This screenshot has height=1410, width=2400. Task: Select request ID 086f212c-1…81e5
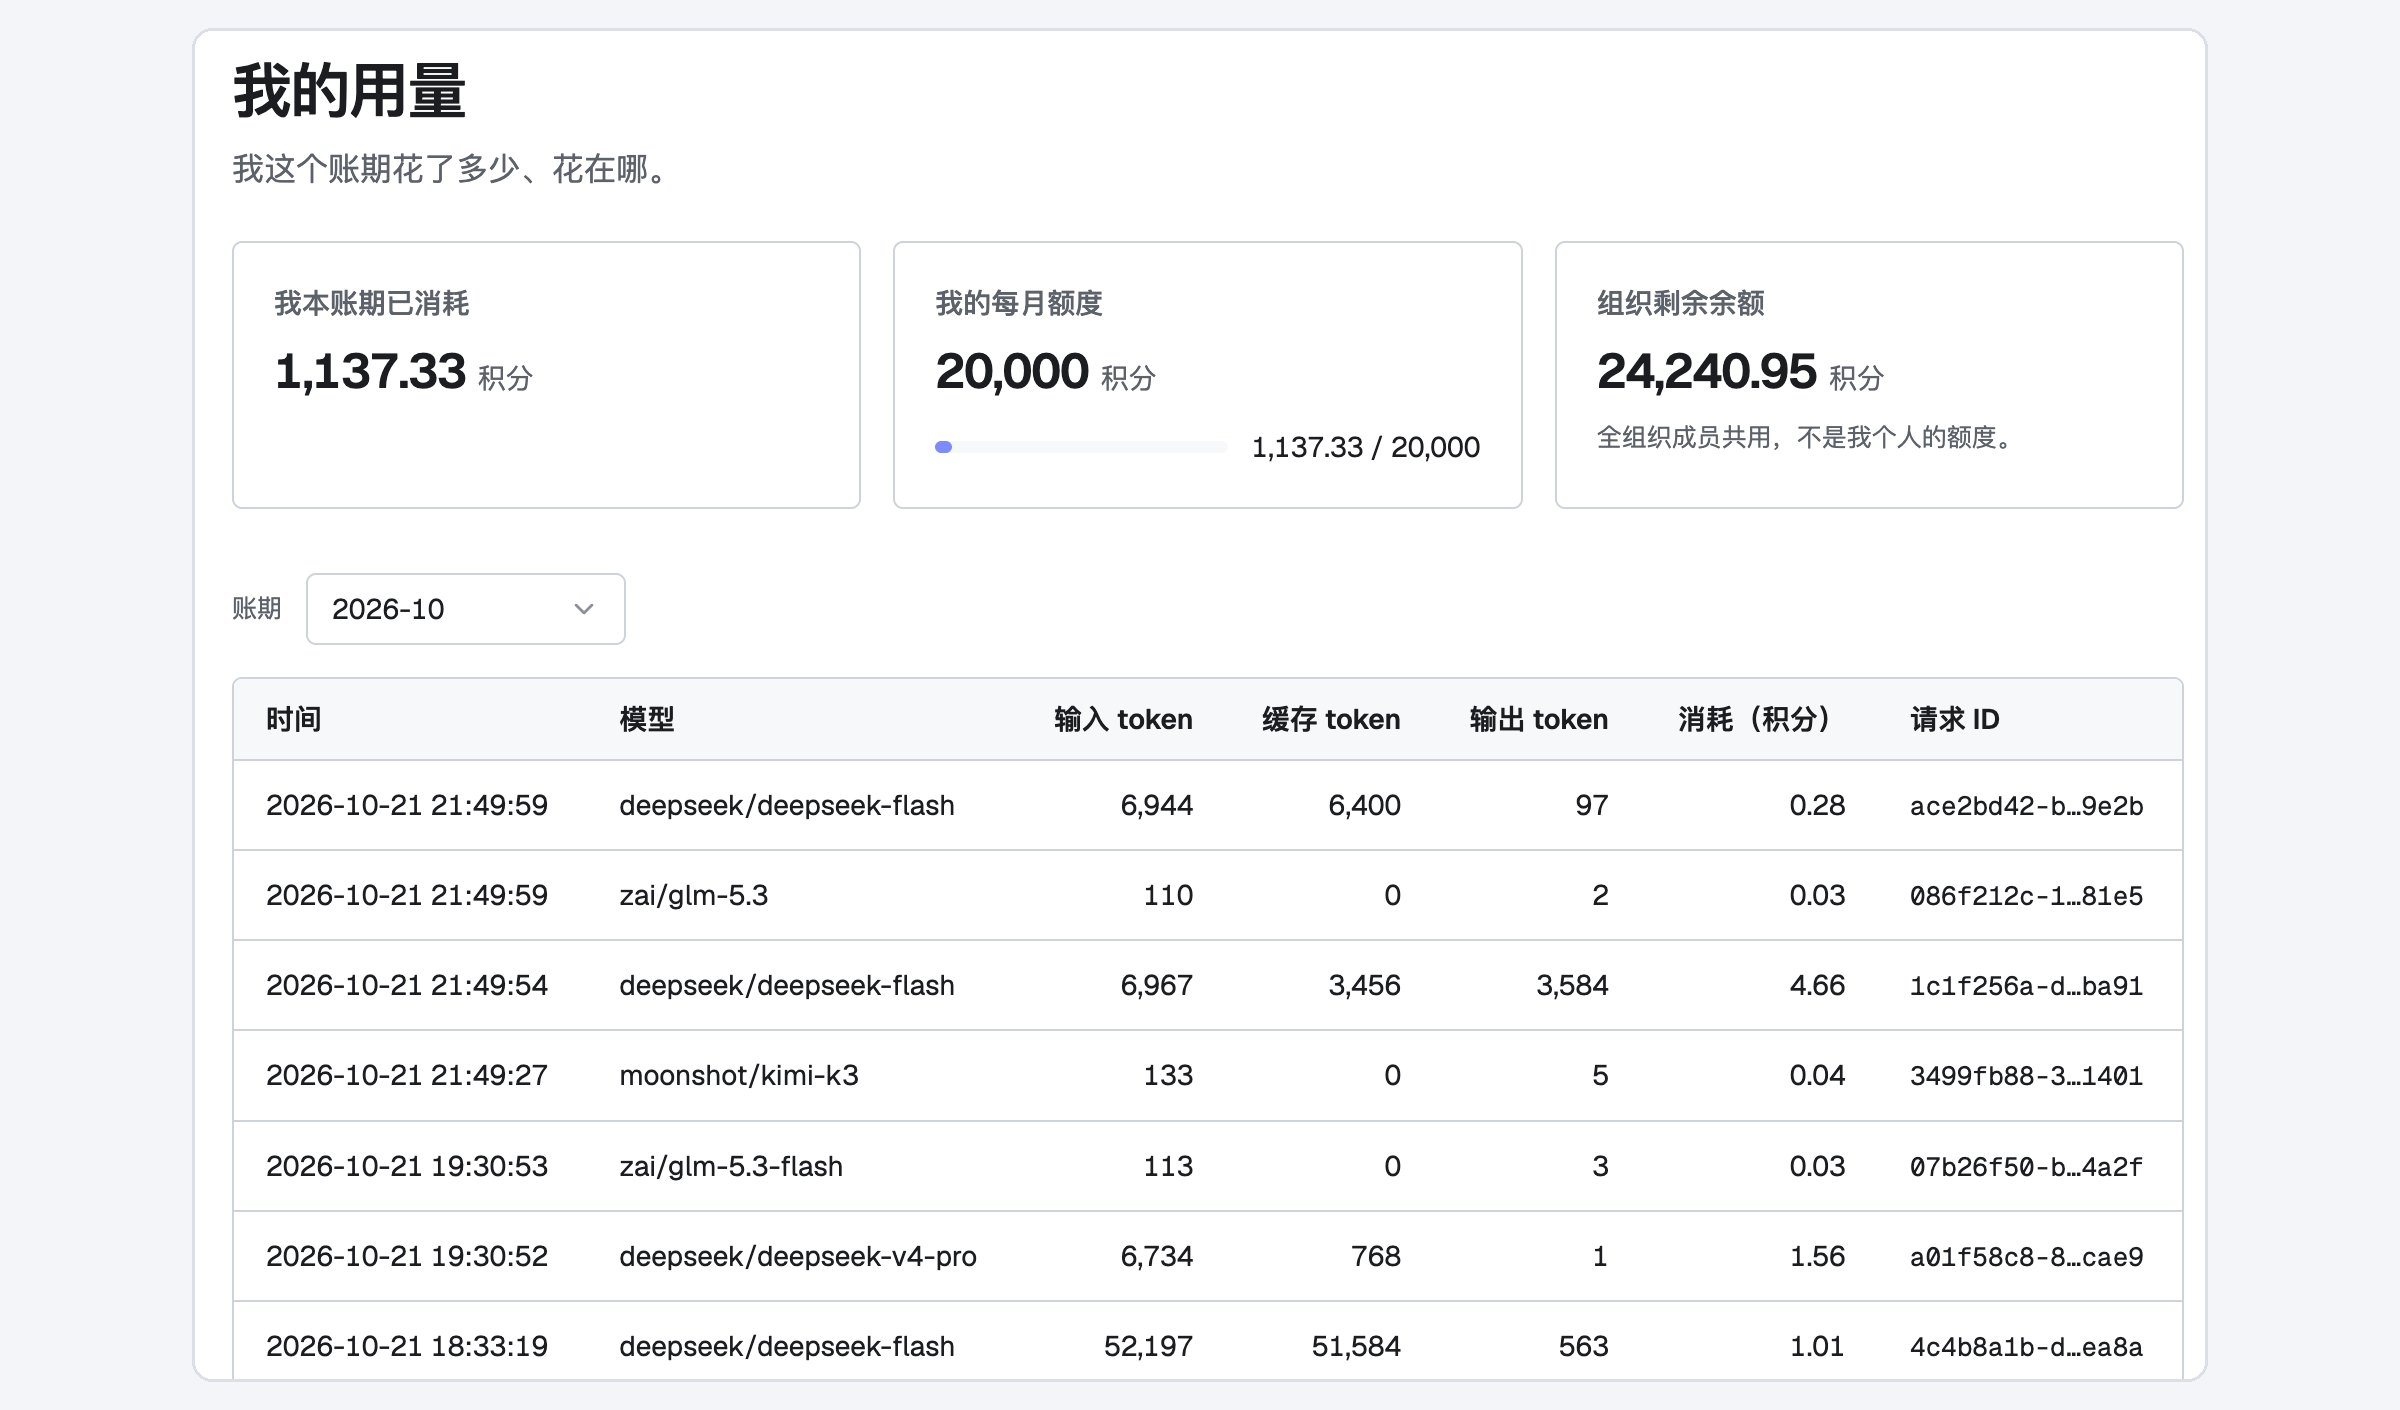click(x=2026, y=896)
